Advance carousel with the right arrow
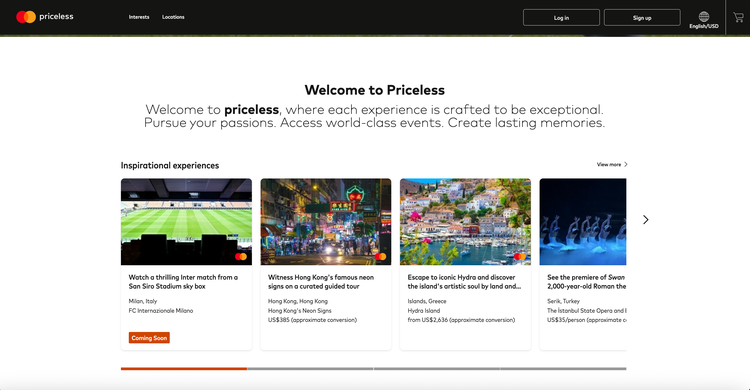 tap(646, 220)
